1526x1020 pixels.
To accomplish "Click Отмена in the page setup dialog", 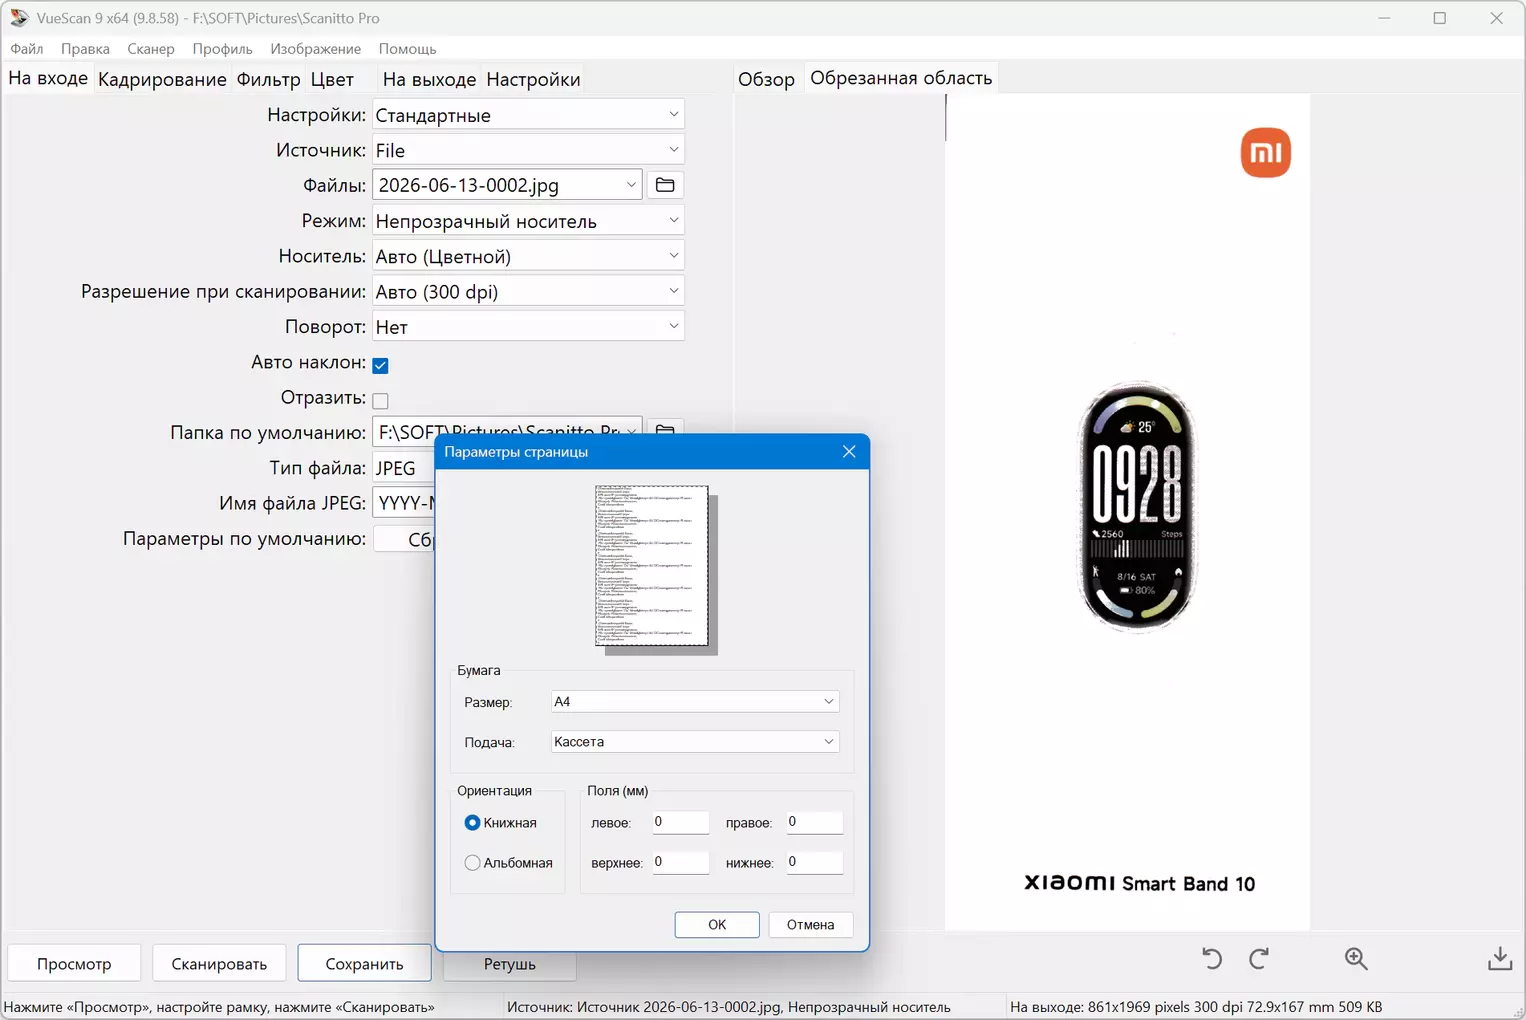I will (x=810, y=925).
